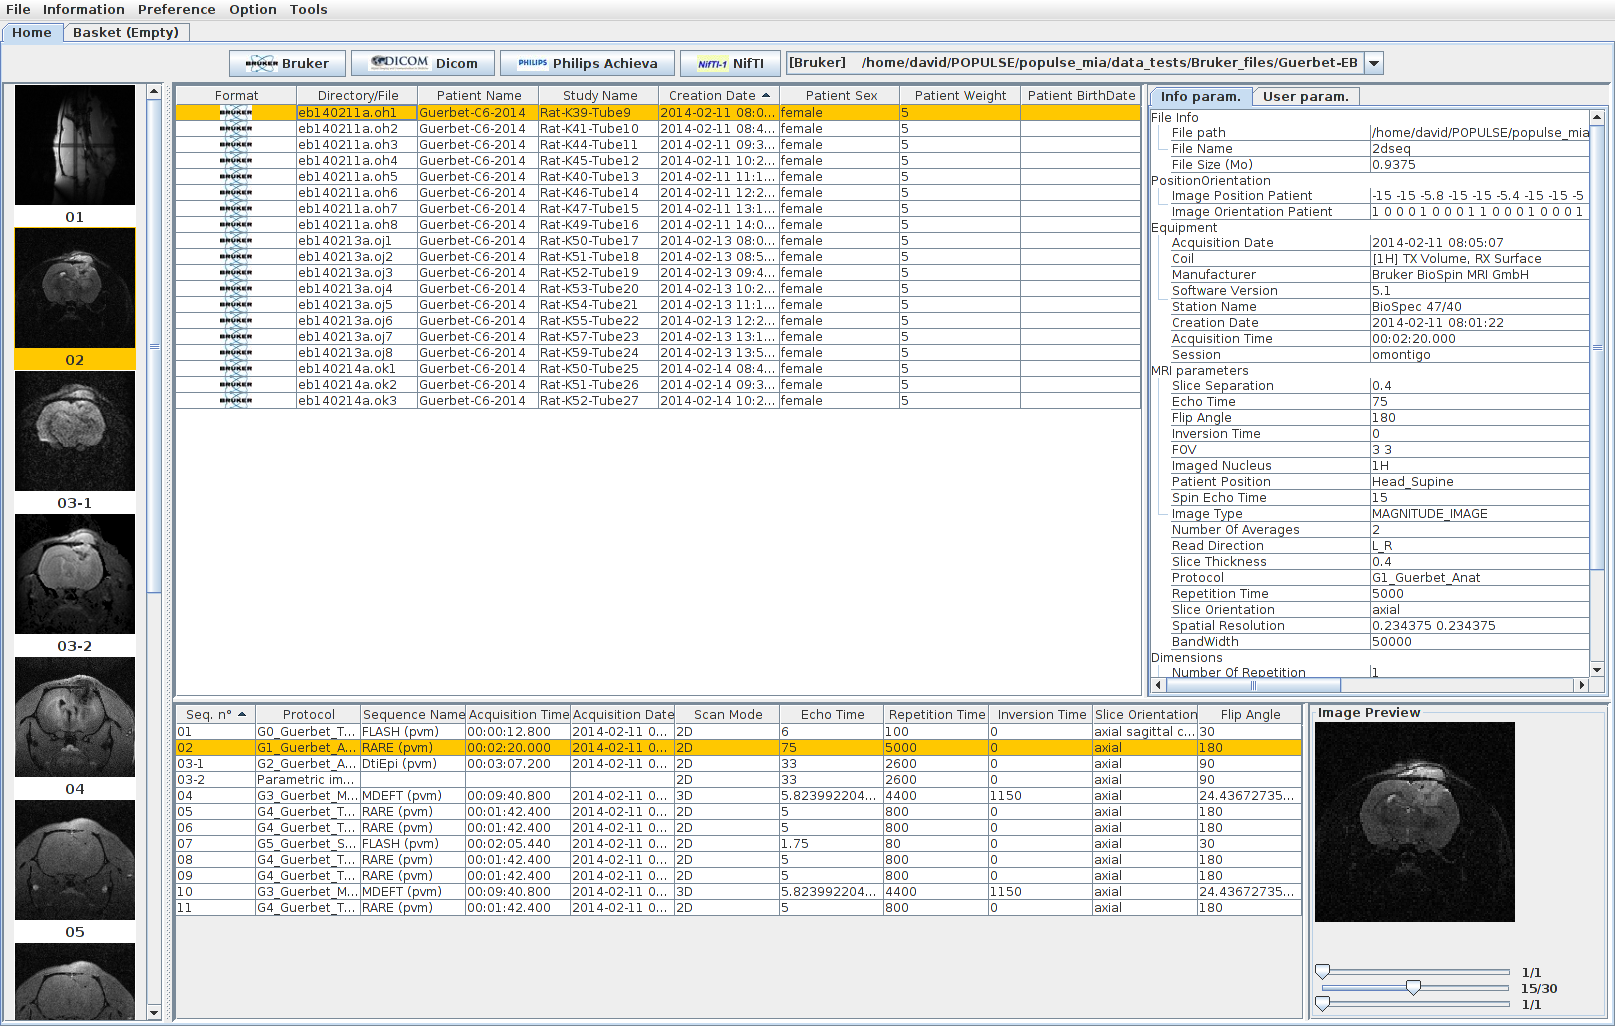Screen dimensions: 1615x1026
Task: Sort sequences by Flip Angle header
Action: (1250, 714)
